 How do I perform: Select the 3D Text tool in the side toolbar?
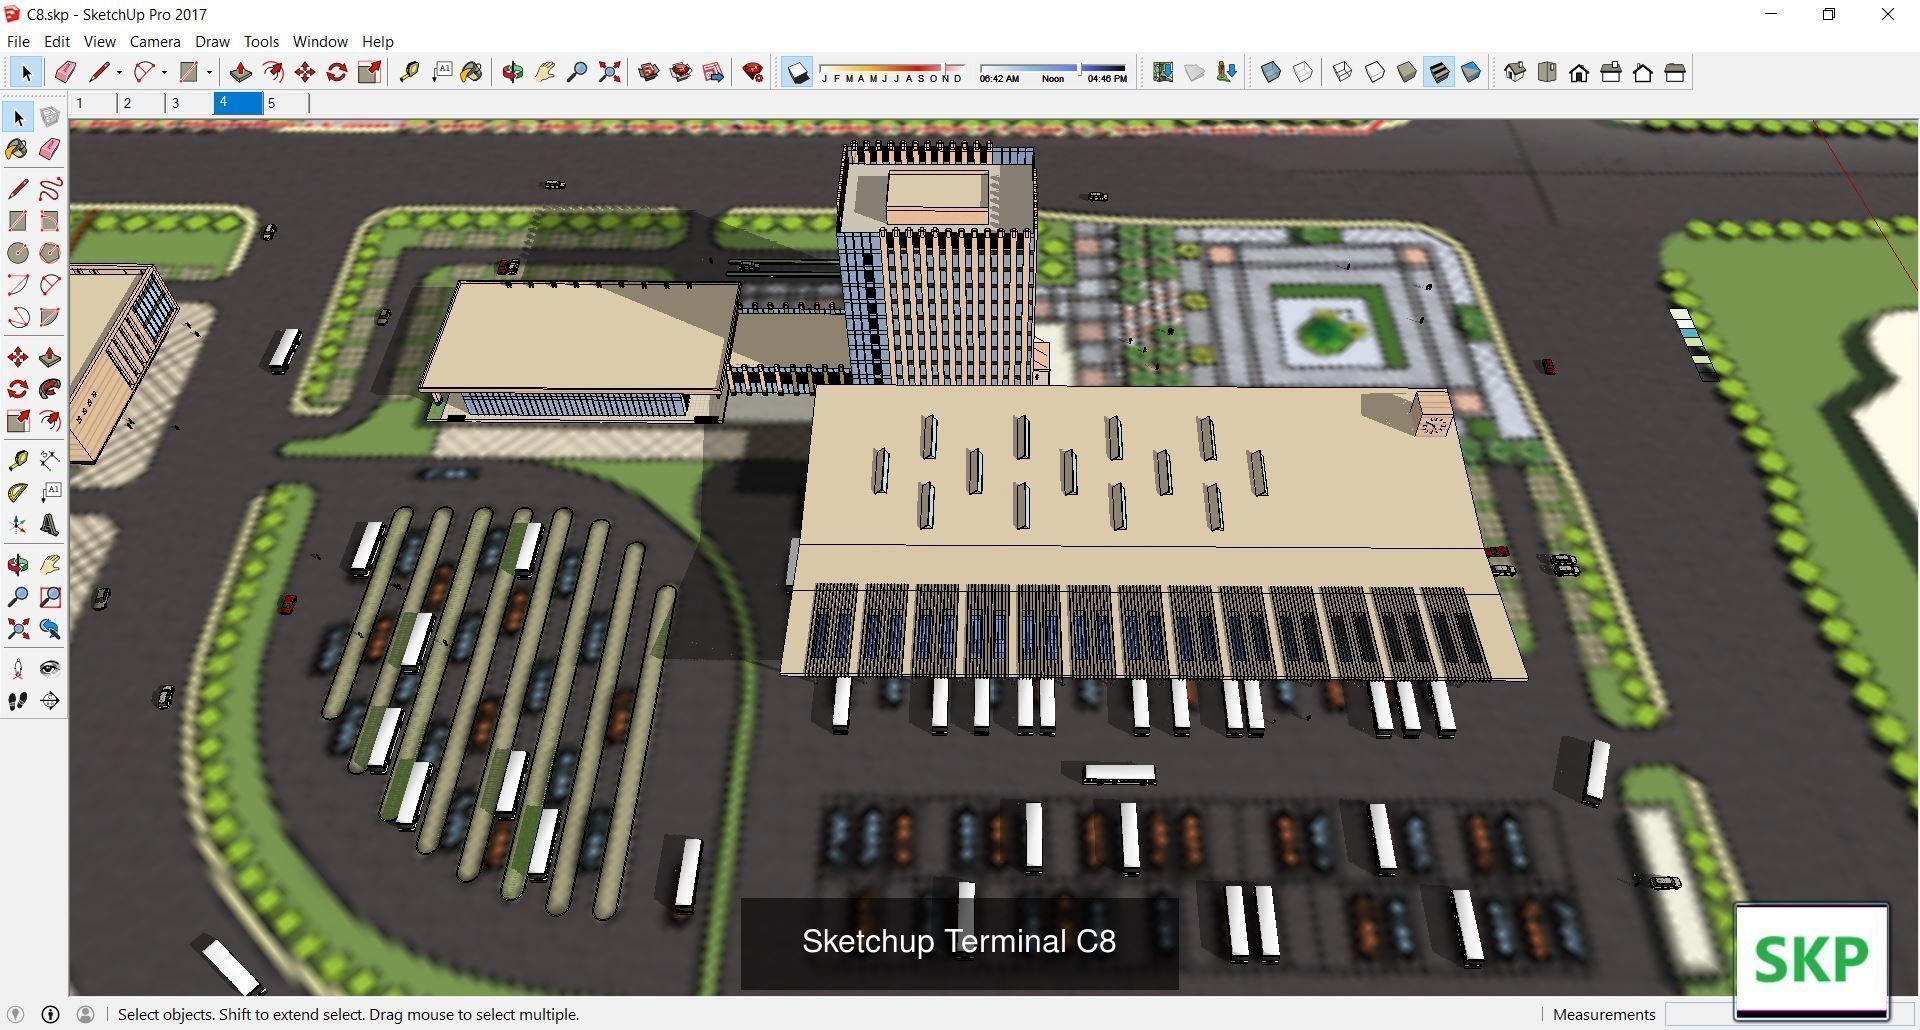click(x=50, y=525)
